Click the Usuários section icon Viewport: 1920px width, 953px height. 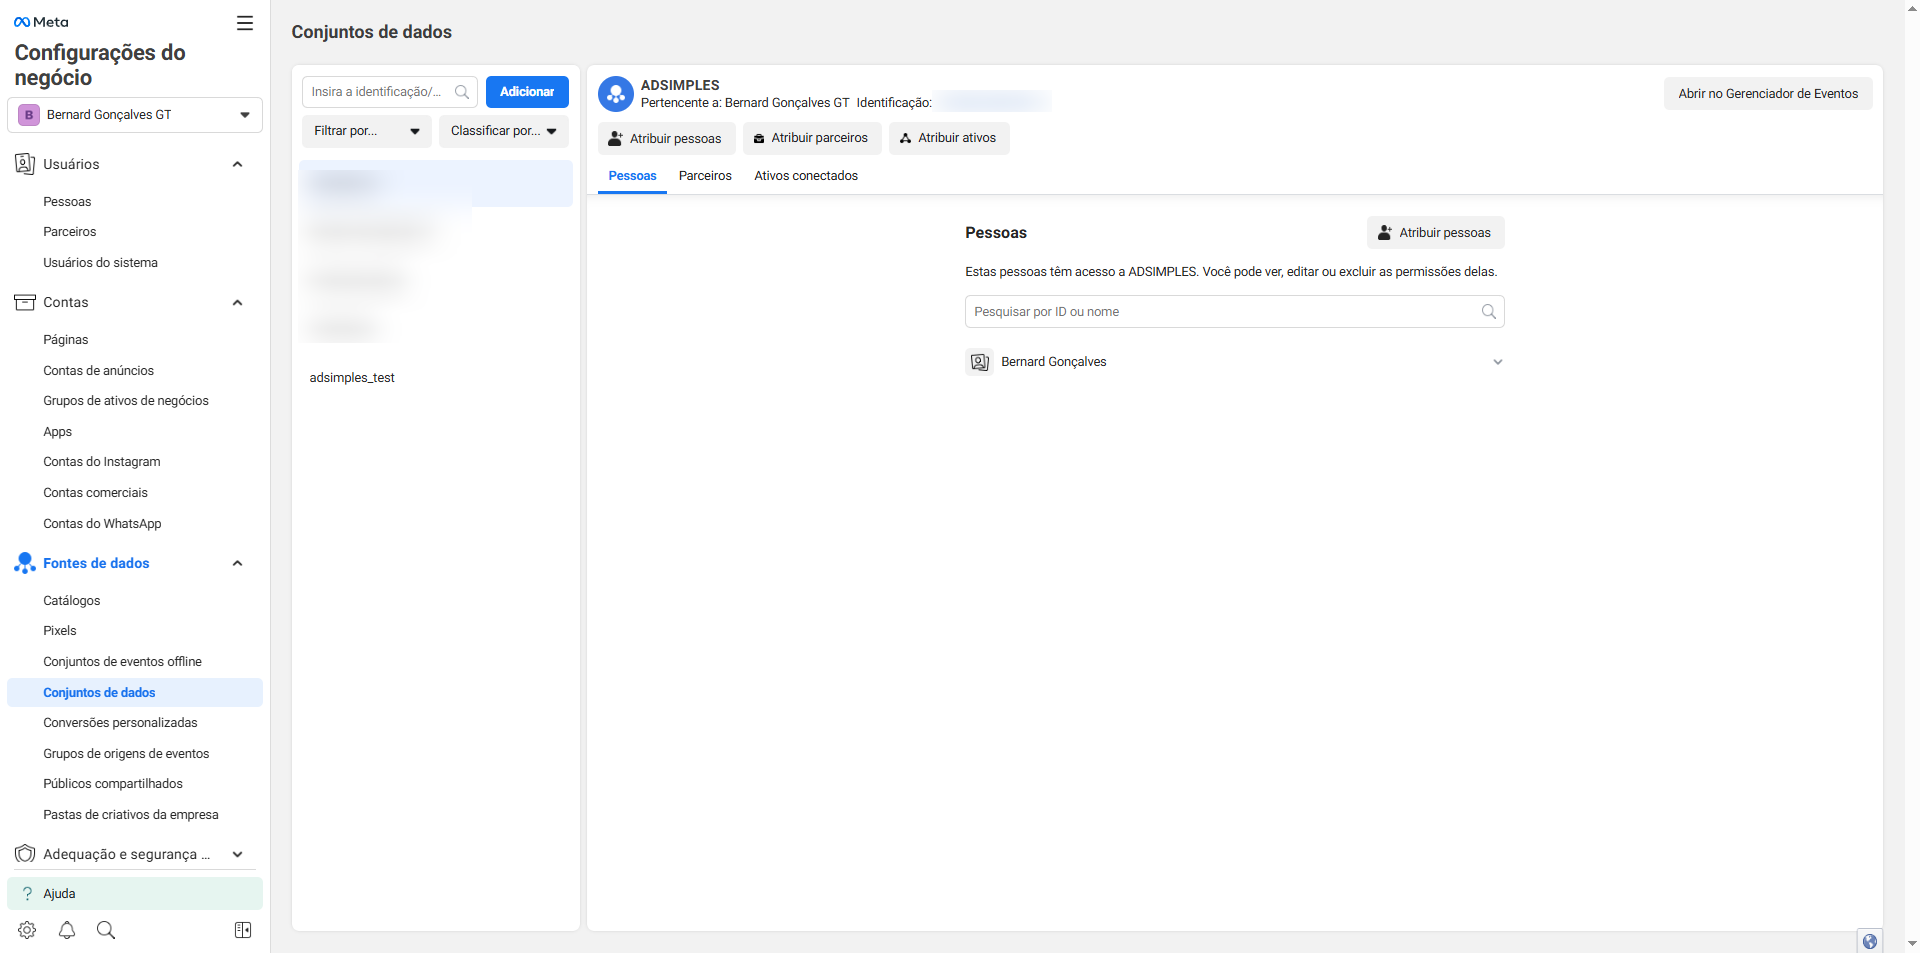[25, 164]
